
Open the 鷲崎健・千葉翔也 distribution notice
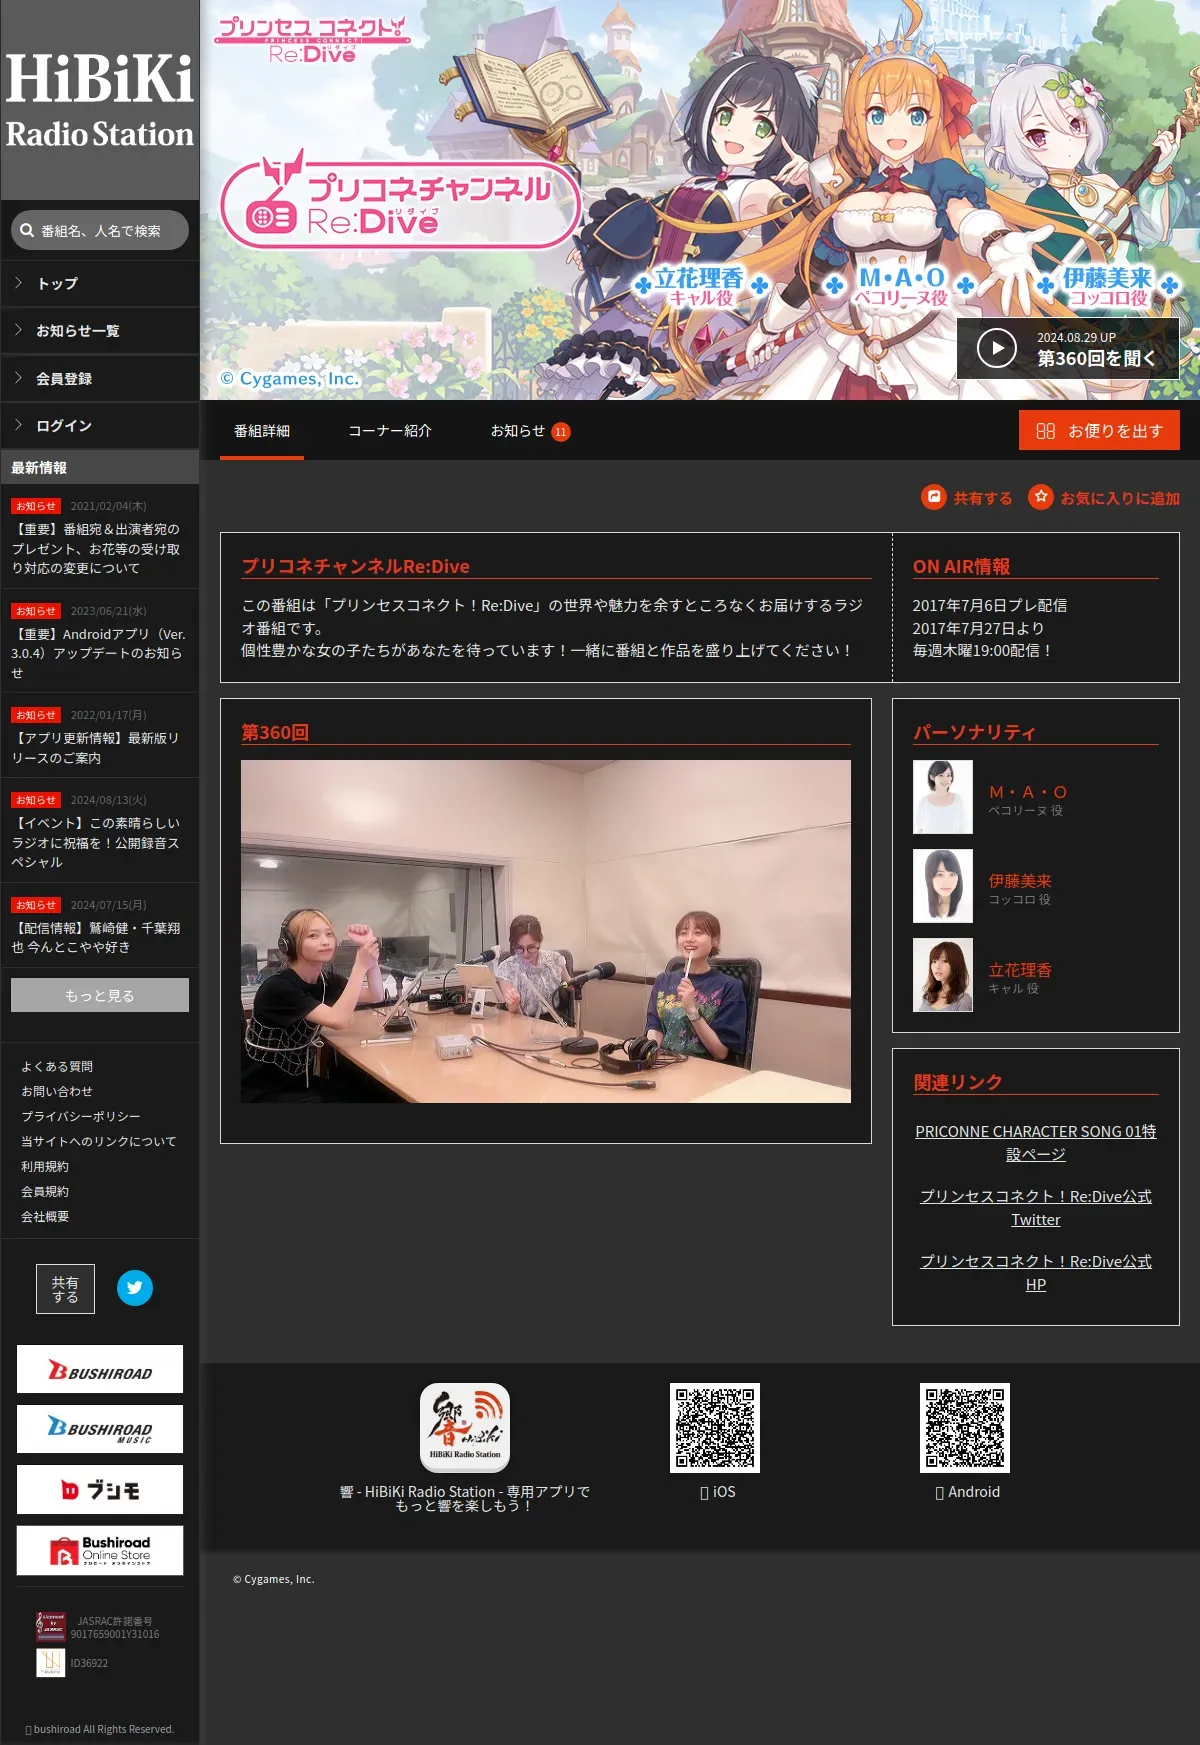96,938
